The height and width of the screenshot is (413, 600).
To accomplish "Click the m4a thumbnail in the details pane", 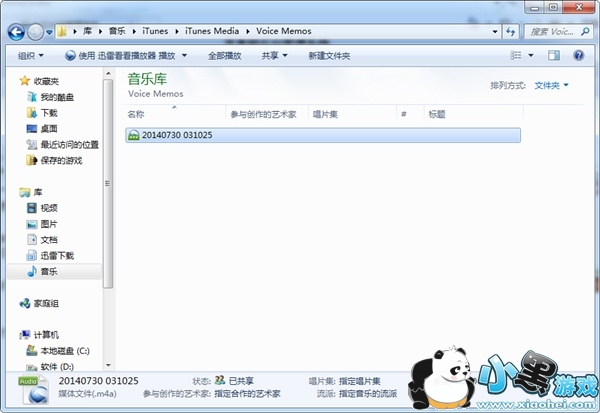I will click(33, 390).
